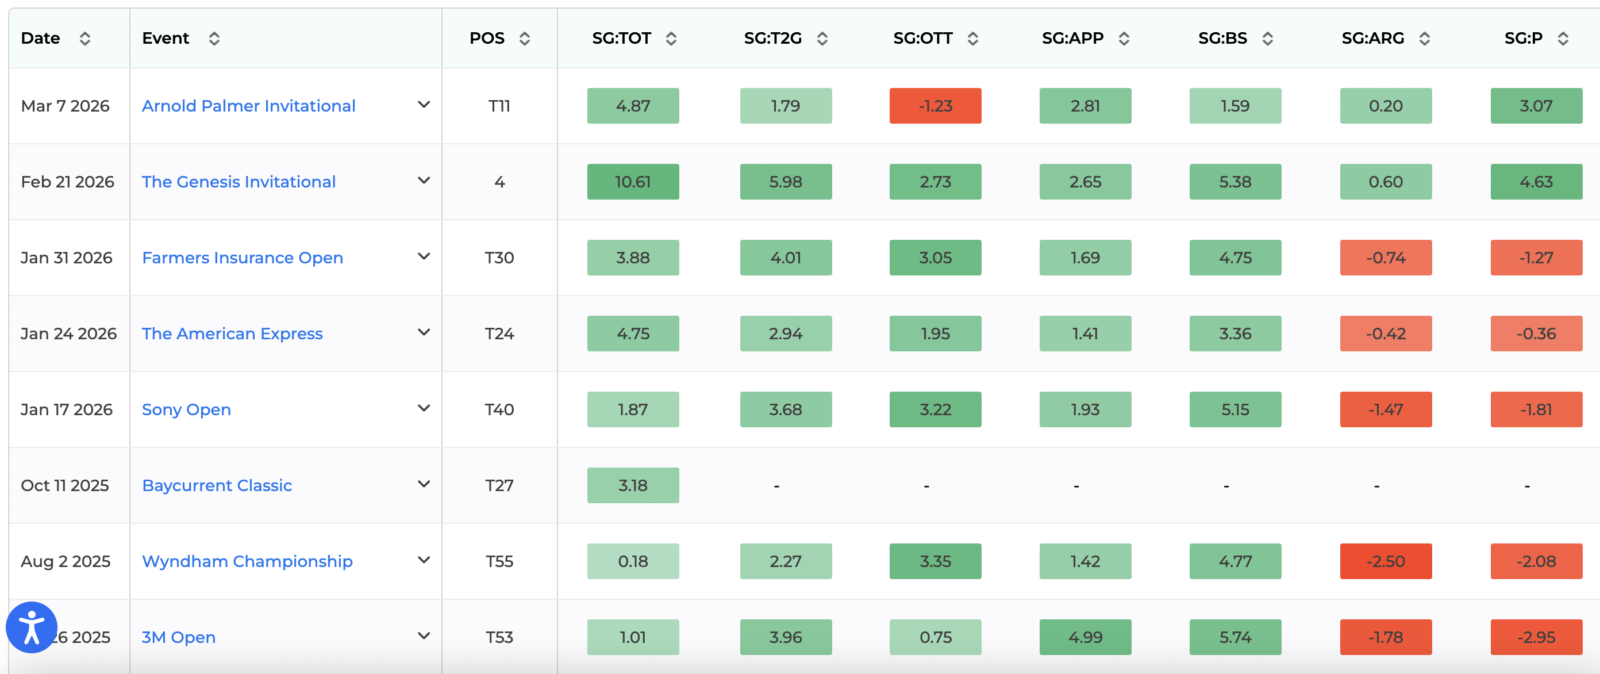Sort by POS column arrows
The image size is (1600, 674).
pyautogui.click(x=524, y=39)
